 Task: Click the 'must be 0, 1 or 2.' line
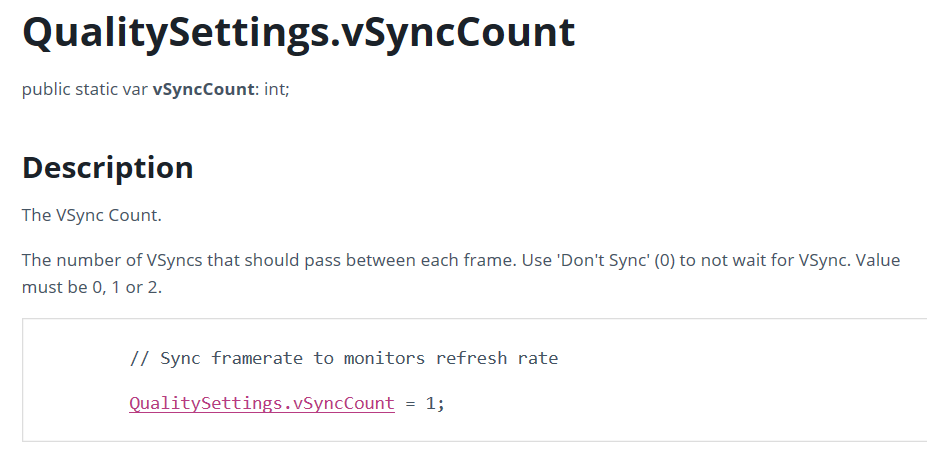click(x=92, y=287)
